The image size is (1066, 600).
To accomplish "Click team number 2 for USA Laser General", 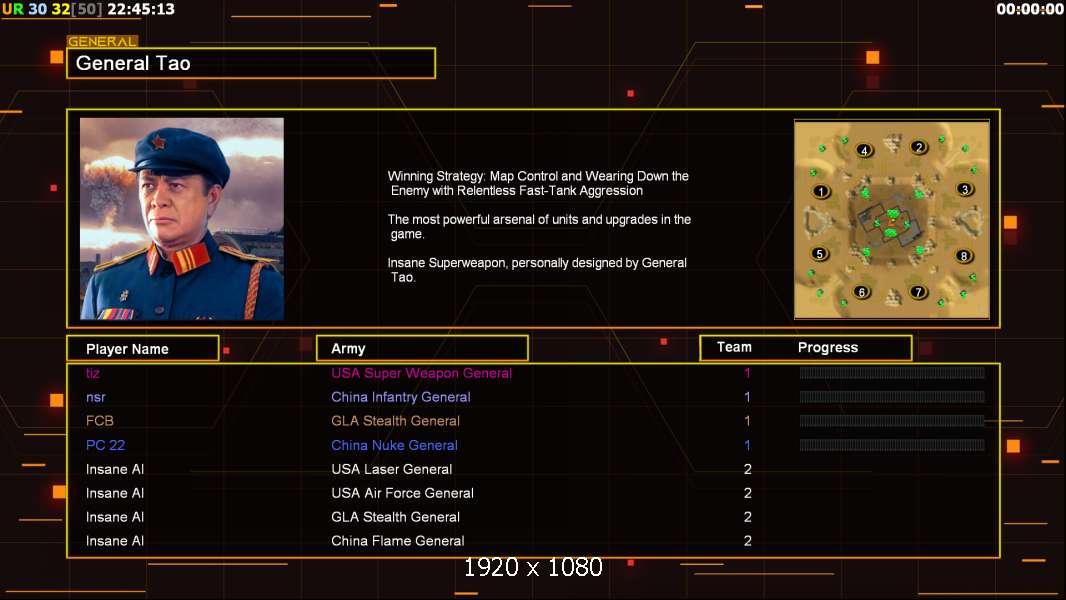I will click(747, 469).
